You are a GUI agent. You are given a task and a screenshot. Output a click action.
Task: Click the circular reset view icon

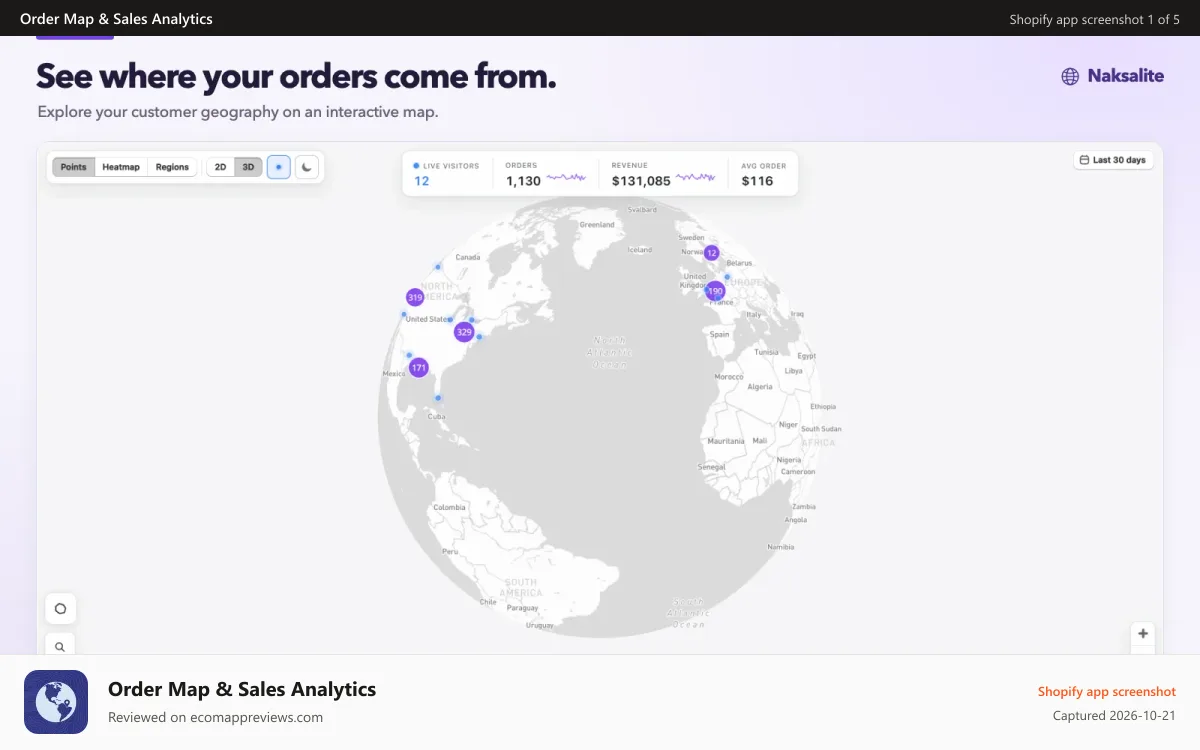coord(60,608)
